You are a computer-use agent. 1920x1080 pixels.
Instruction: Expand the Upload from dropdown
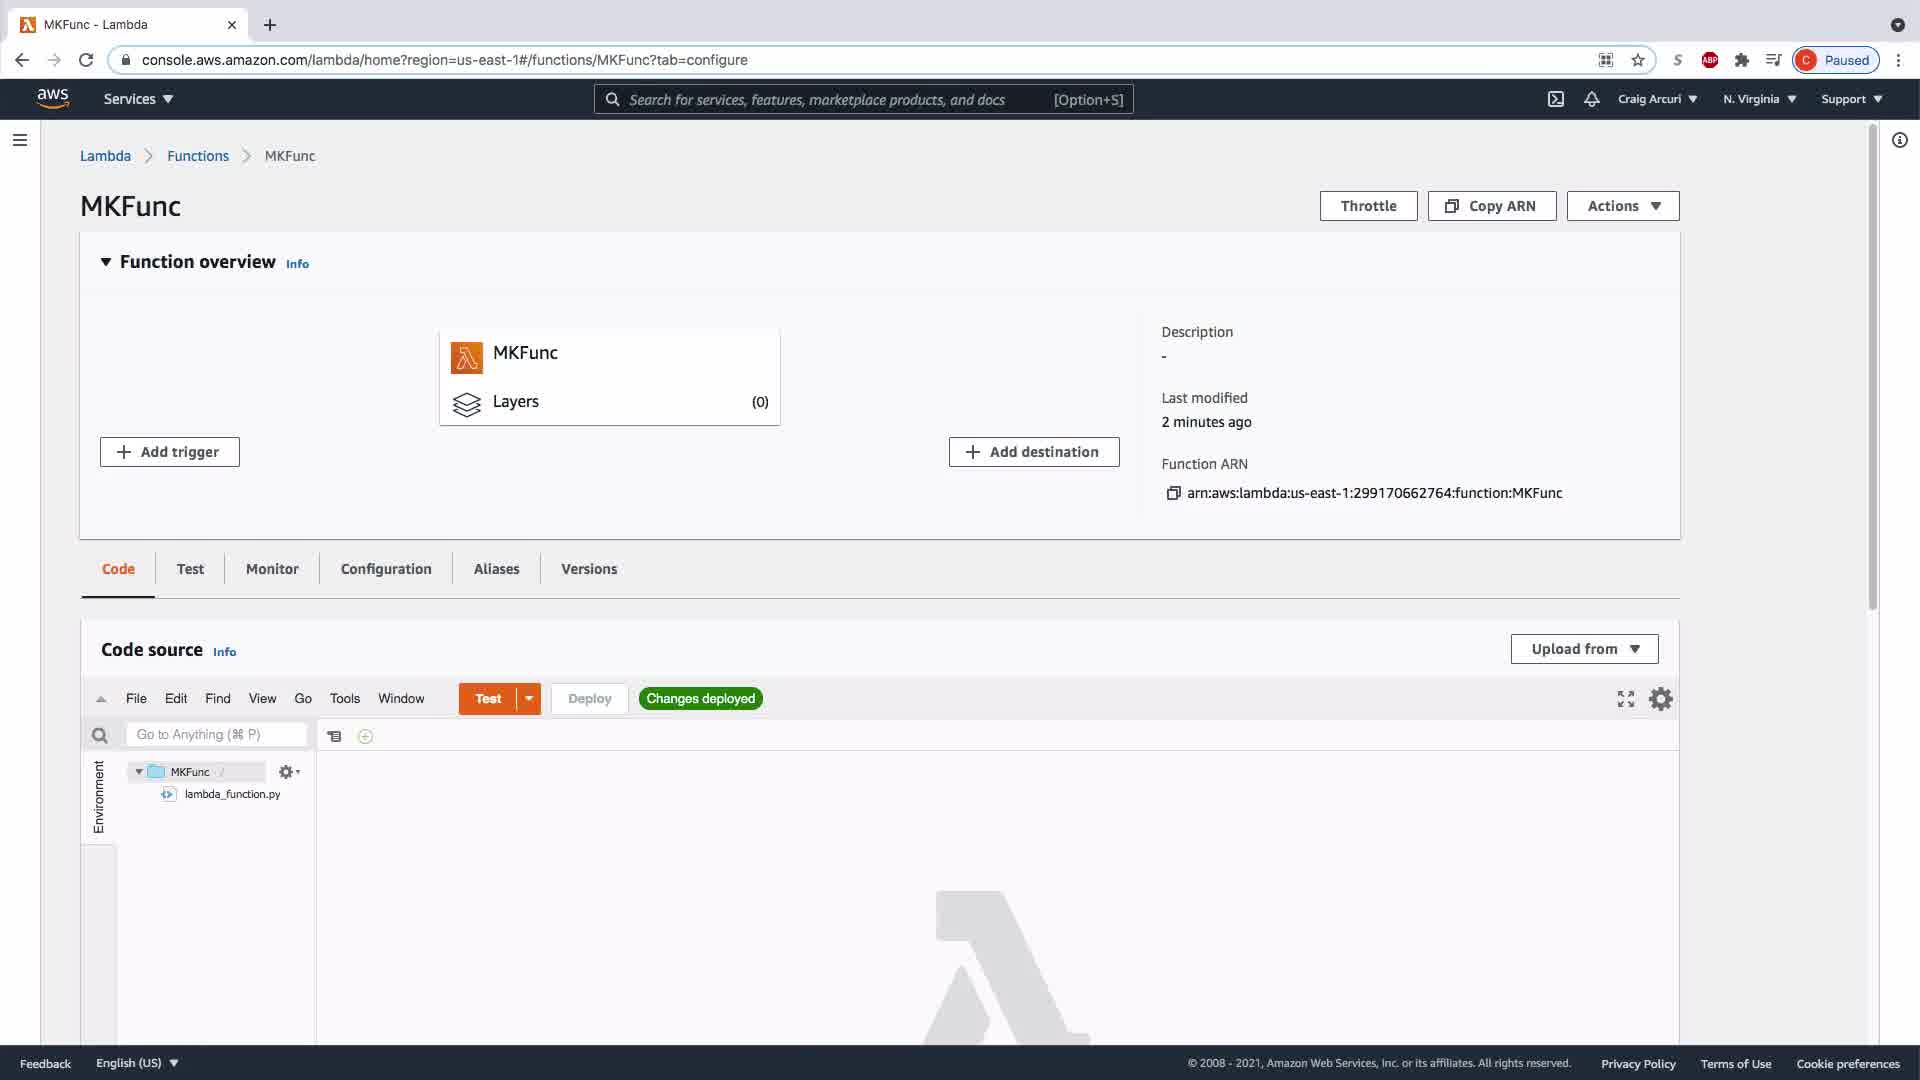point(1584,649)
